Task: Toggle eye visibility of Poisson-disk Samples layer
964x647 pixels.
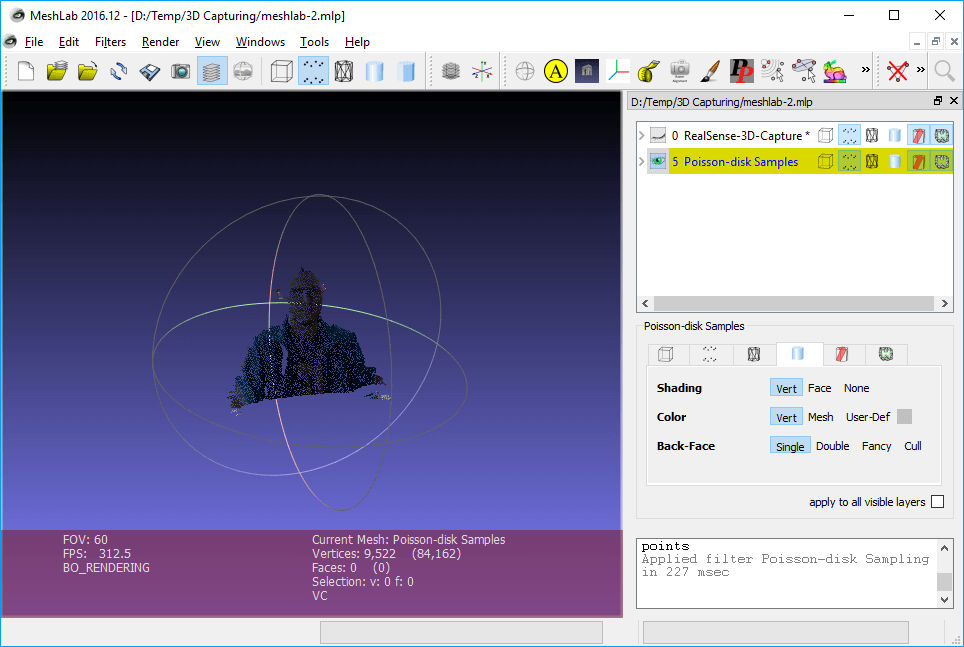Action: click(658, 162)
